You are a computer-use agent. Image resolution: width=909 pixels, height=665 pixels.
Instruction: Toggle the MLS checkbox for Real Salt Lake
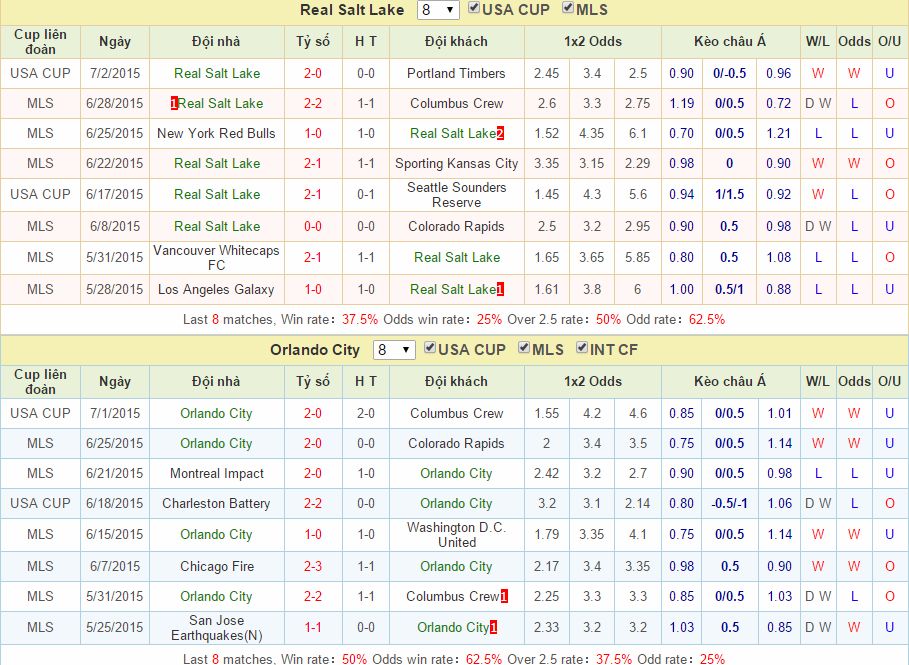(x=568, y=8)
